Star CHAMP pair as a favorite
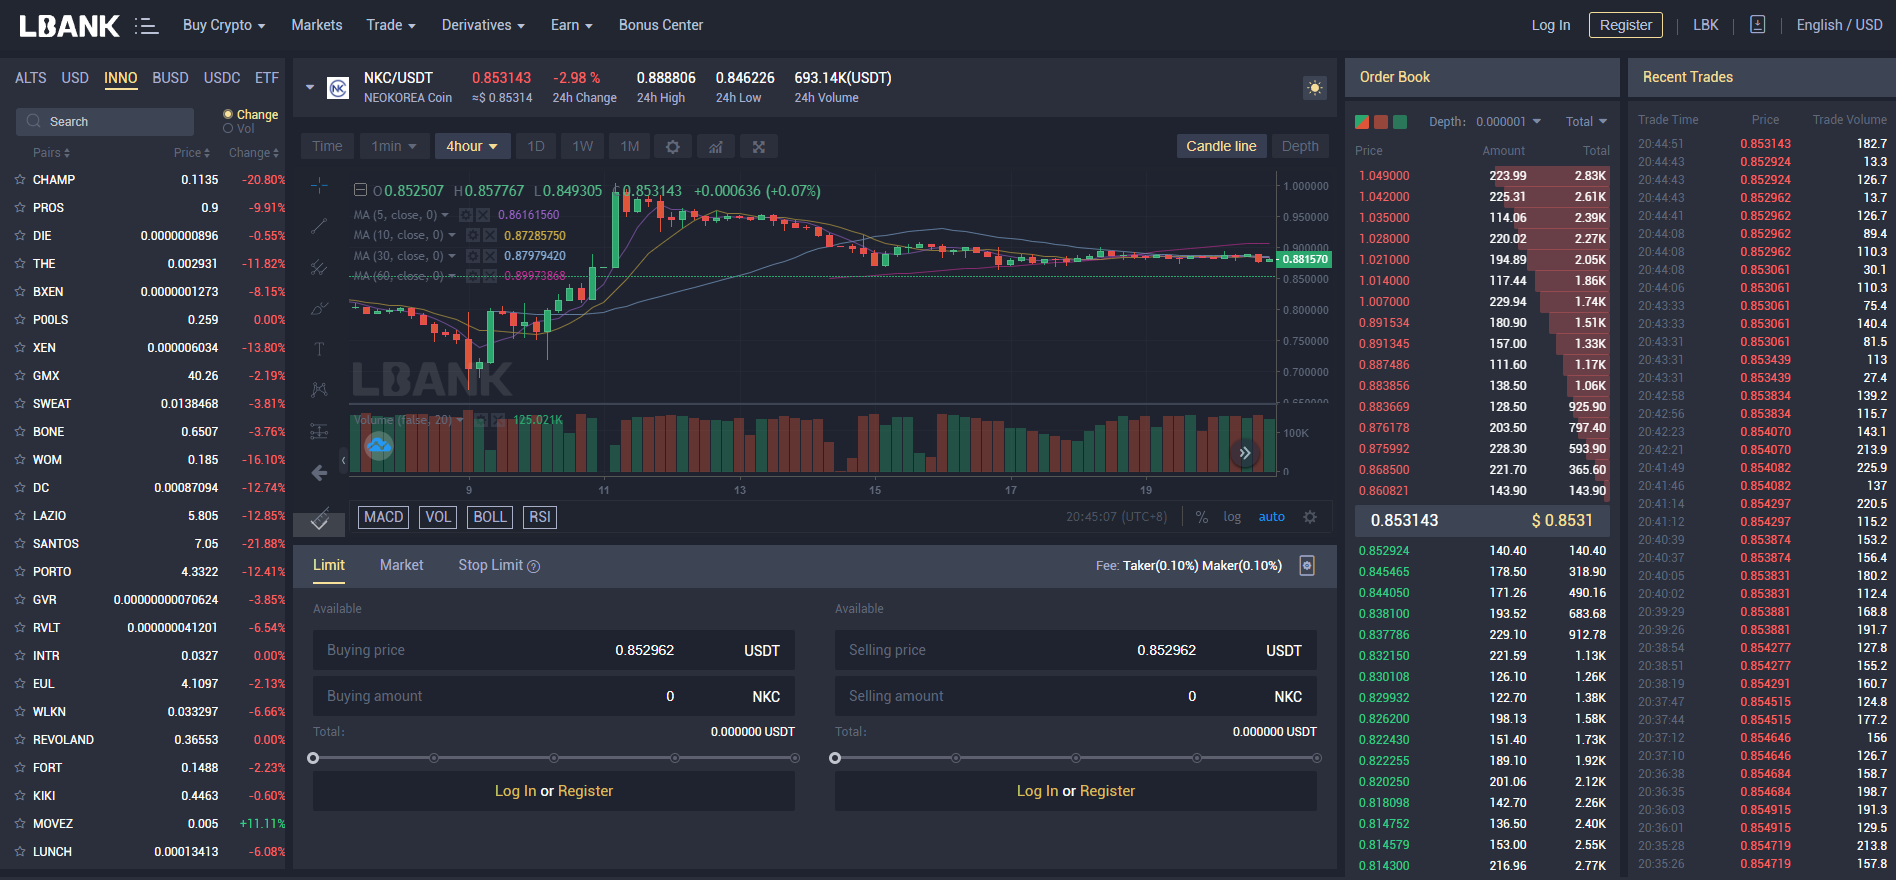The height and width of the screenshot is (880, 1896). coord(20,180)
